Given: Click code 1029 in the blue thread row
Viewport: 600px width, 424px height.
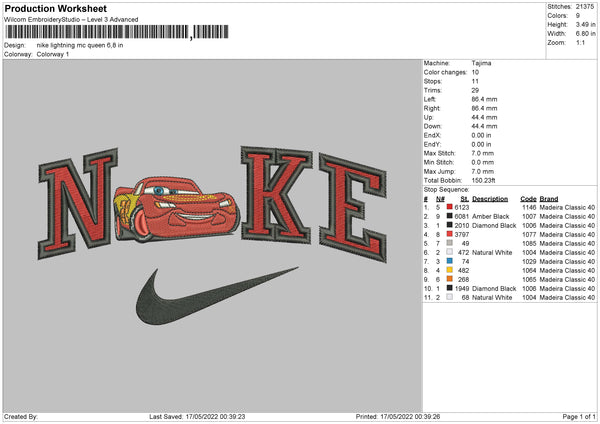Looking at the screenshot, I should tap(529, 261).
